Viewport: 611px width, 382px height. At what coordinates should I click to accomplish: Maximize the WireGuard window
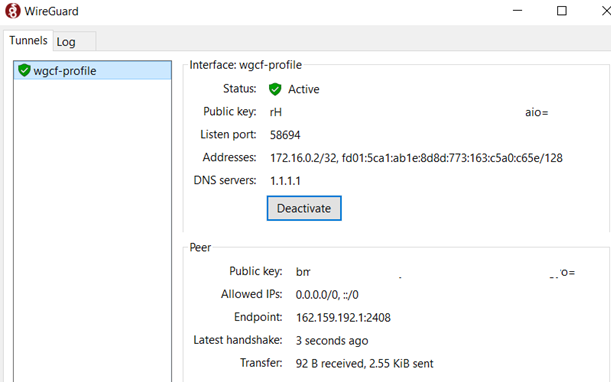[x=562, y=11]
